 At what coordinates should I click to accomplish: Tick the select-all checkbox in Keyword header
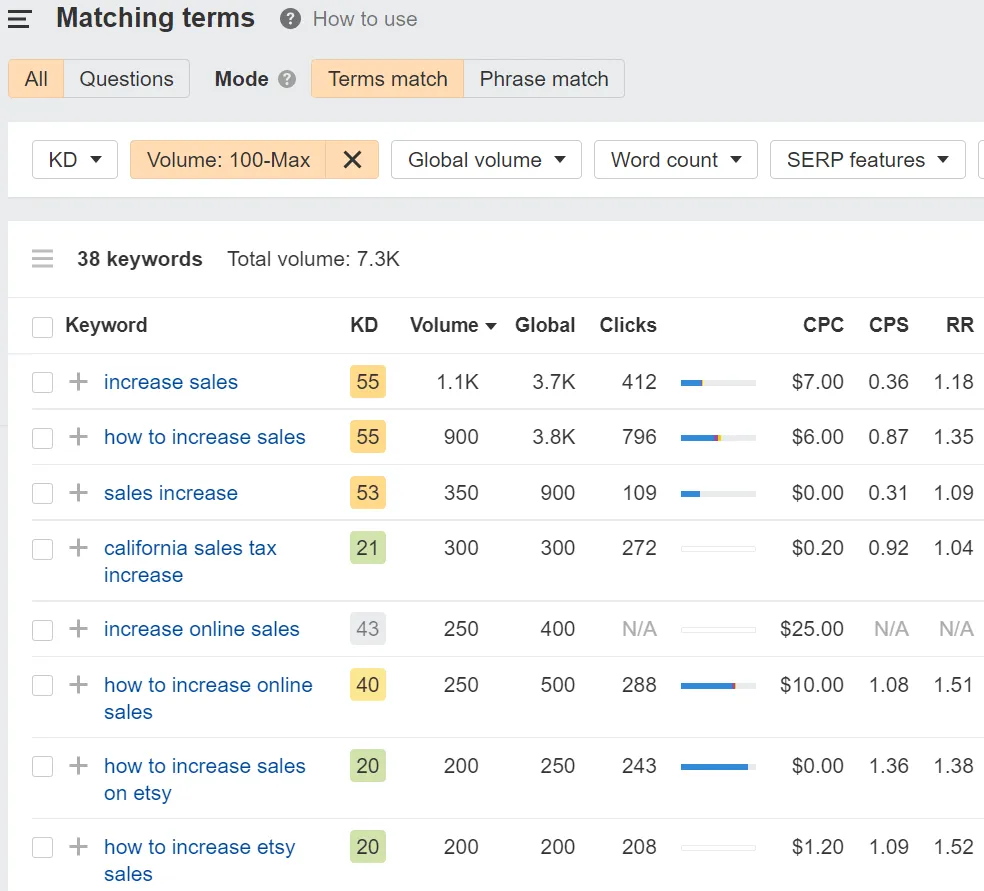[x=42, y=327]
